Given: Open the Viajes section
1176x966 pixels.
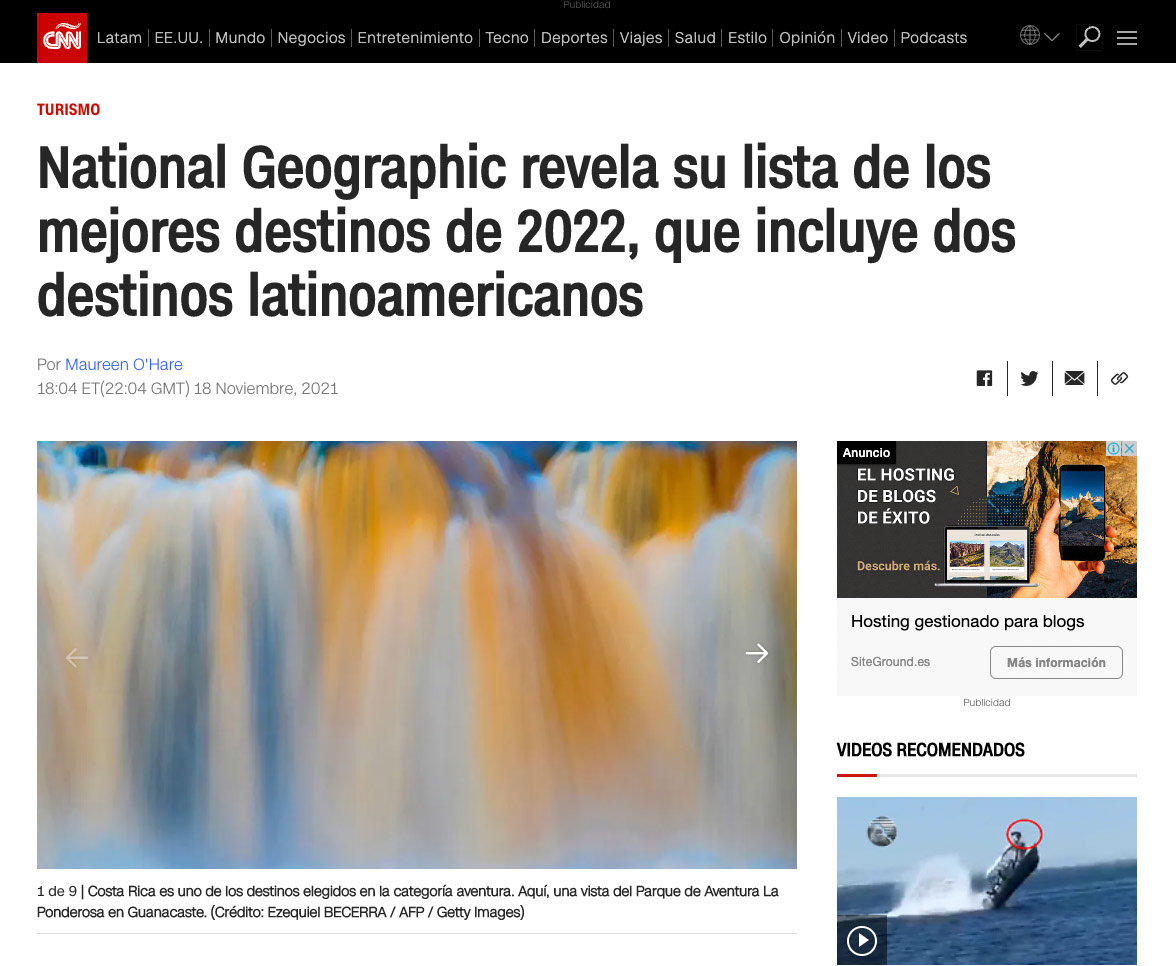Looking at the screenshot, I should pos(640,38).
